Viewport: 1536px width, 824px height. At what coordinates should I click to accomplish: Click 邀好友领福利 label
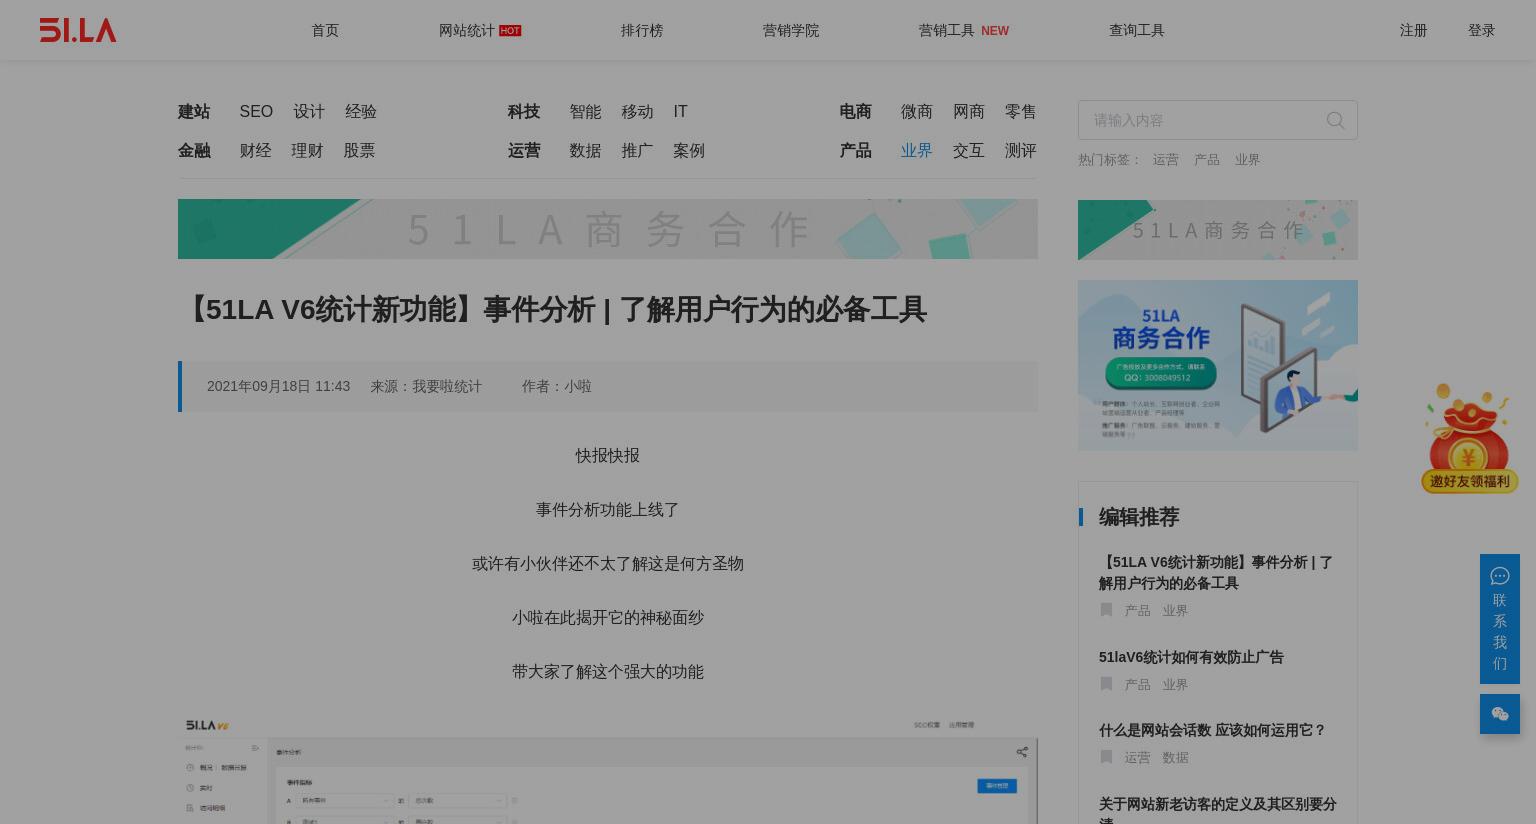(1470, 482)
